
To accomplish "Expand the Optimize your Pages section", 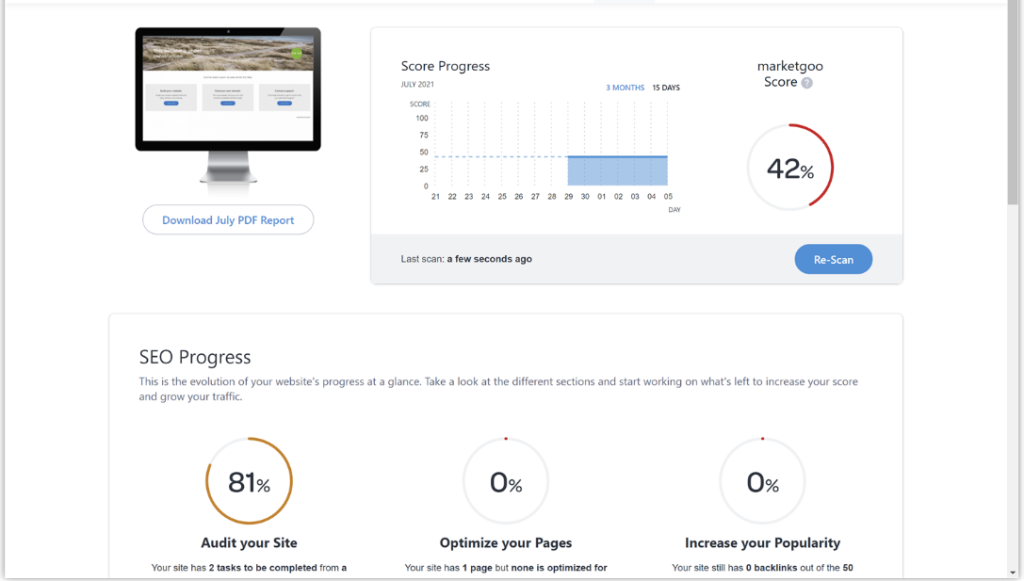I will pyautogui.click(x=505, y=542).
